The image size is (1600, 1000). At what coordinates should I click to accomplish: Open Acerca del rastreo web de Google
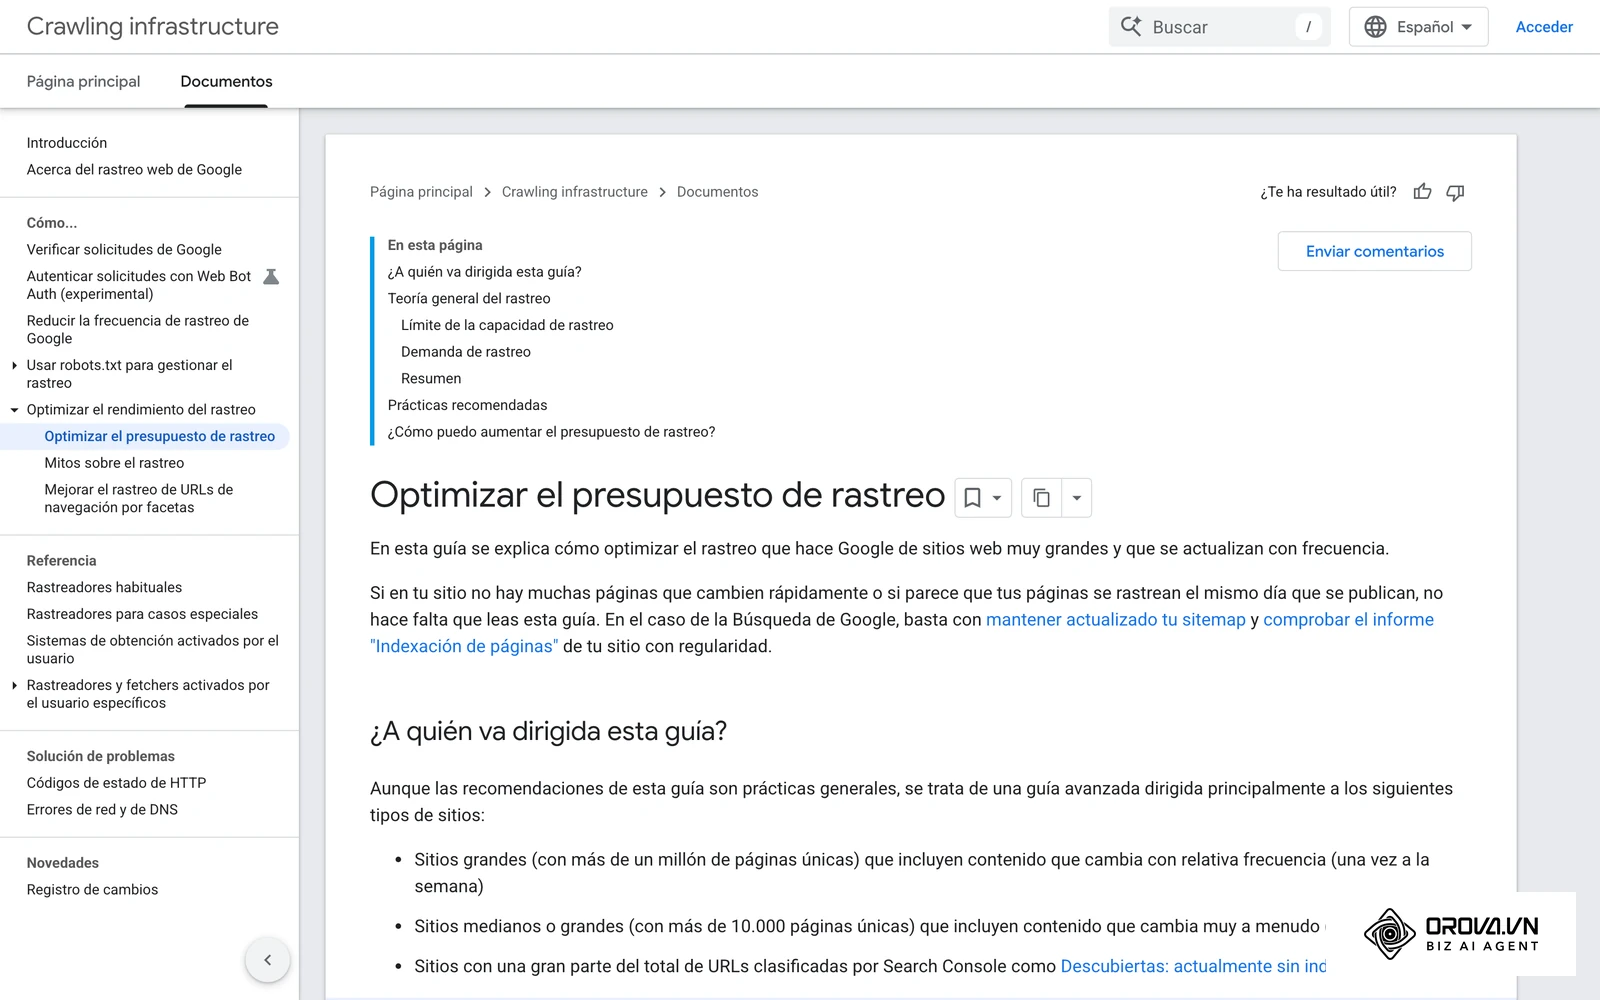[x=134, y=170]
